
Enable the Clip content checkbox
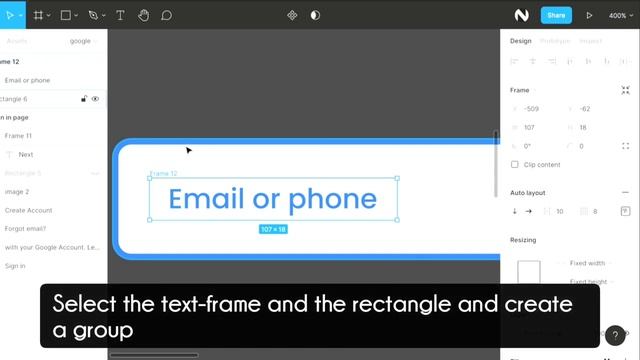(x=515, y=164)
